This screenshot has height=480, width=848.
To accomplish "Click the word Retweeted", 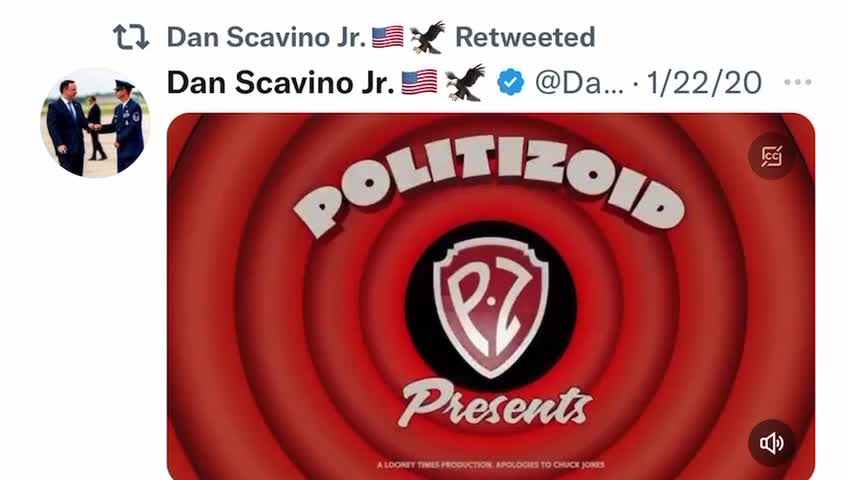I will click(525, 37).
